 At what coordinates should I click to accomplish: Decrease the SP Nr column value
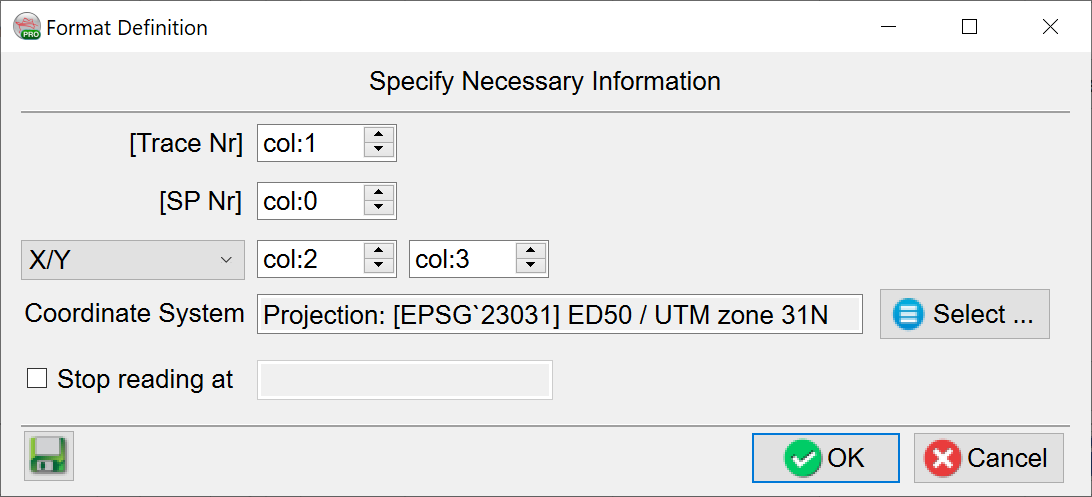click(378, 208)
